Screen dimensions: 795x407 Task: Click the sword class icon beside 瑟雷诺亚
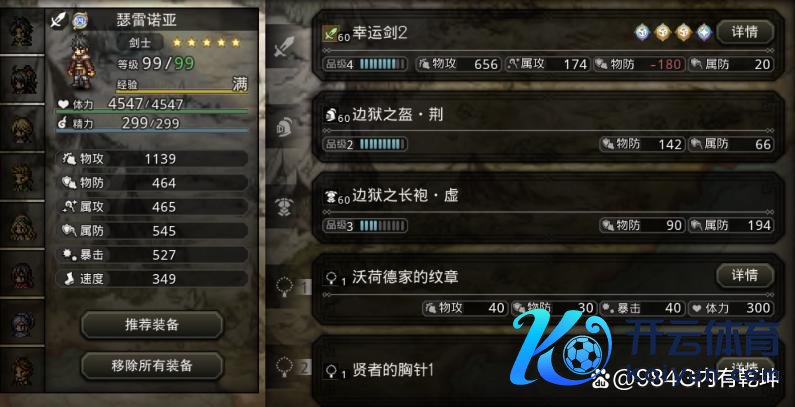click(x=59, y=20)
